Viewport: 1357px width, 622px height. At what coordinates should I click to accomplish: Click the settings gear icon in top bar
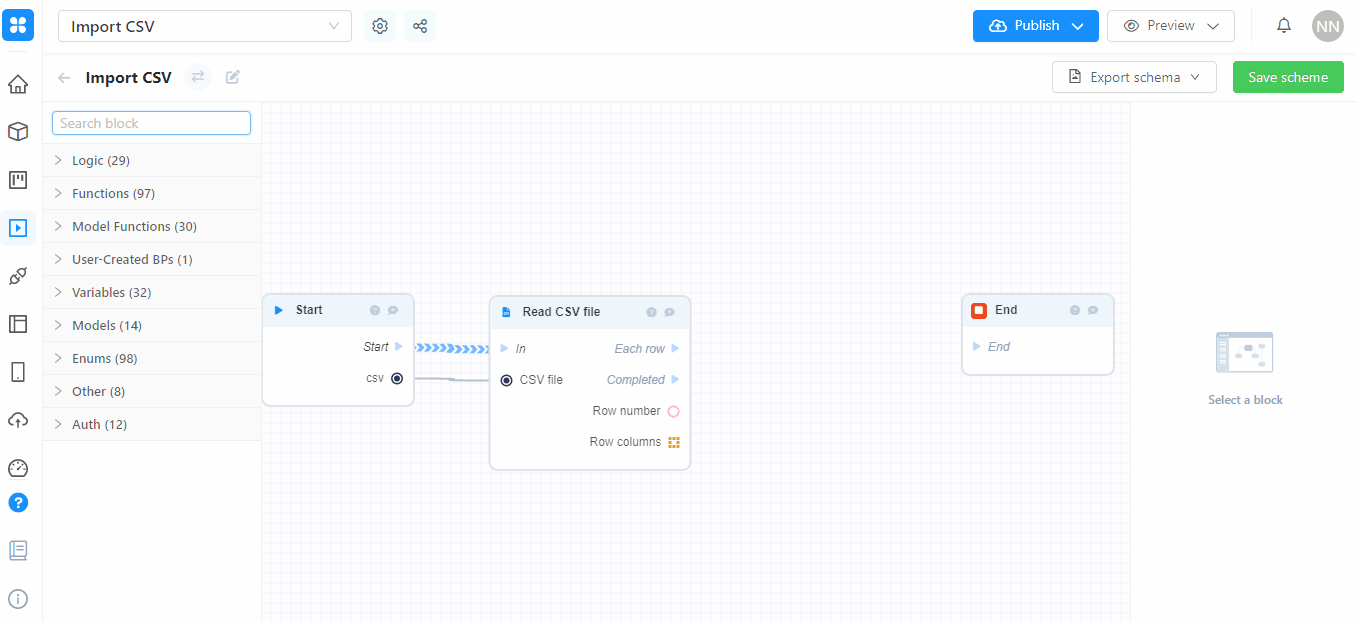(x=380, y=26)
